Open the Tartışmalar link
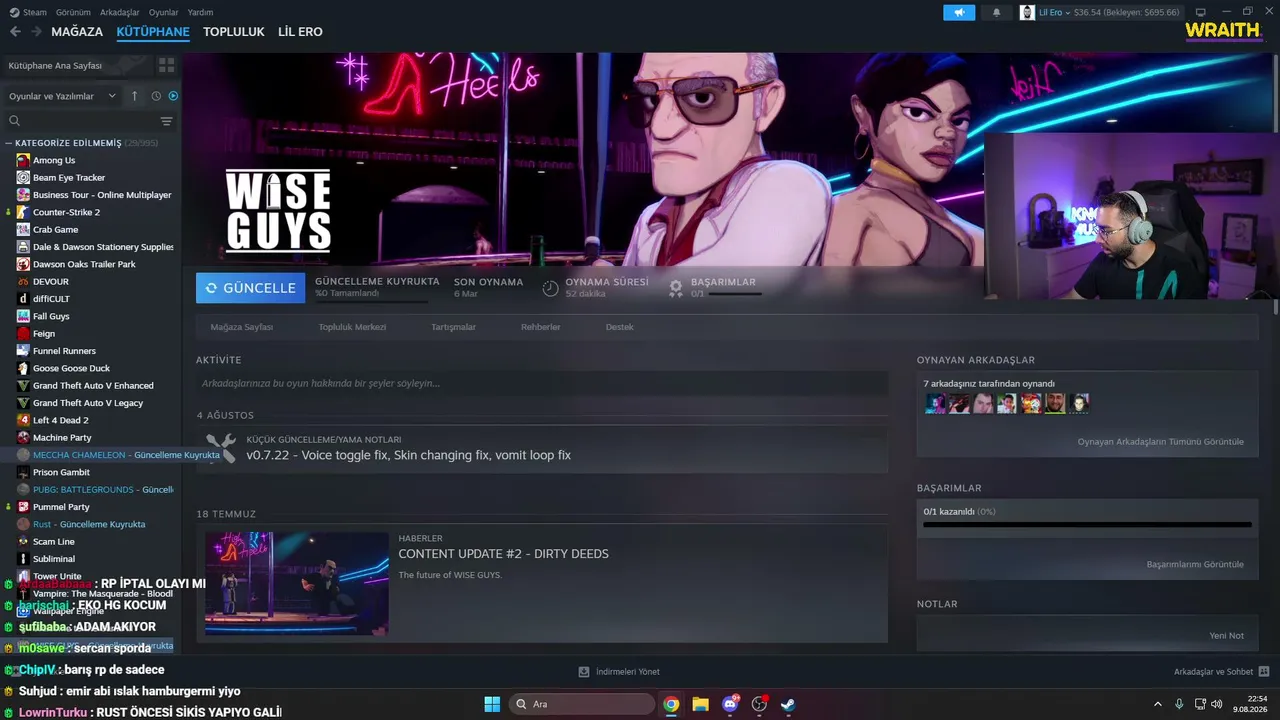This screenshot has height=720, width=1280. (453, 327)
